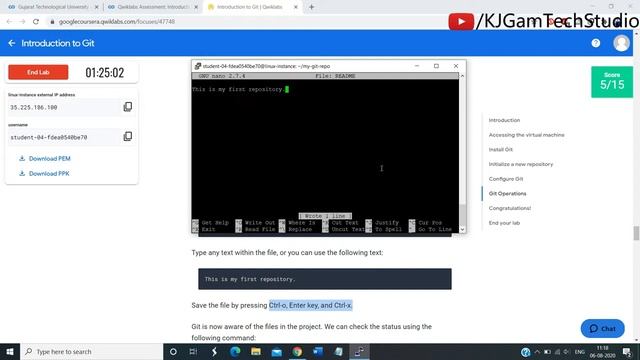The height and width of the screenshot is (360, 640).
Task: Go to Git Operations section
Action: 507,193
